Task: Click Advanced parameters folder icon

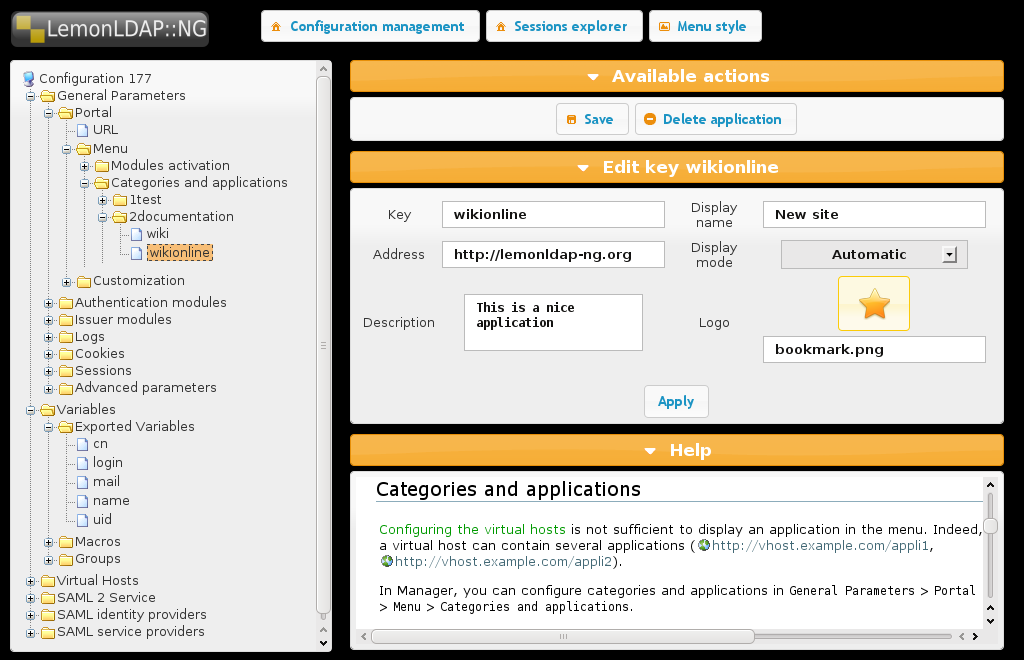Action: coord(66,388)
